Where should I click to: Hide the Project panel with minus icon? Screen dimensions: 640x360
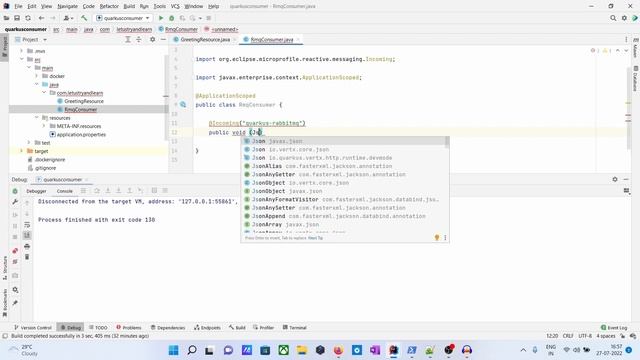(163, 40)
